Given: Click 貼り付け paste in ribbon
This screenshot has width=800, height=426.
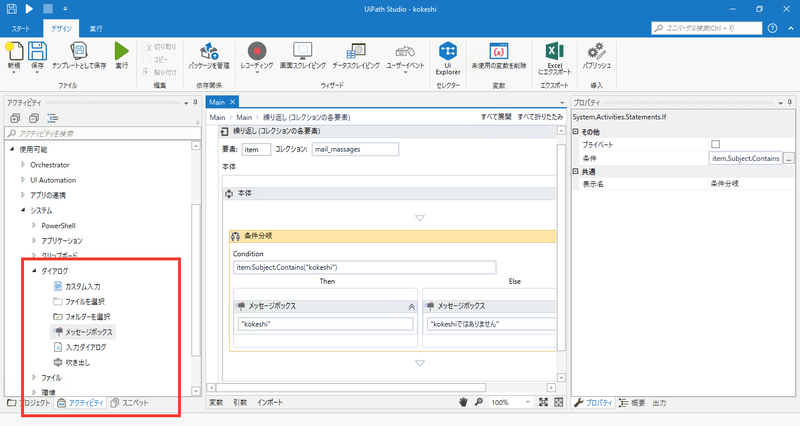Looking at the screenshot, I should pos(160,72).
